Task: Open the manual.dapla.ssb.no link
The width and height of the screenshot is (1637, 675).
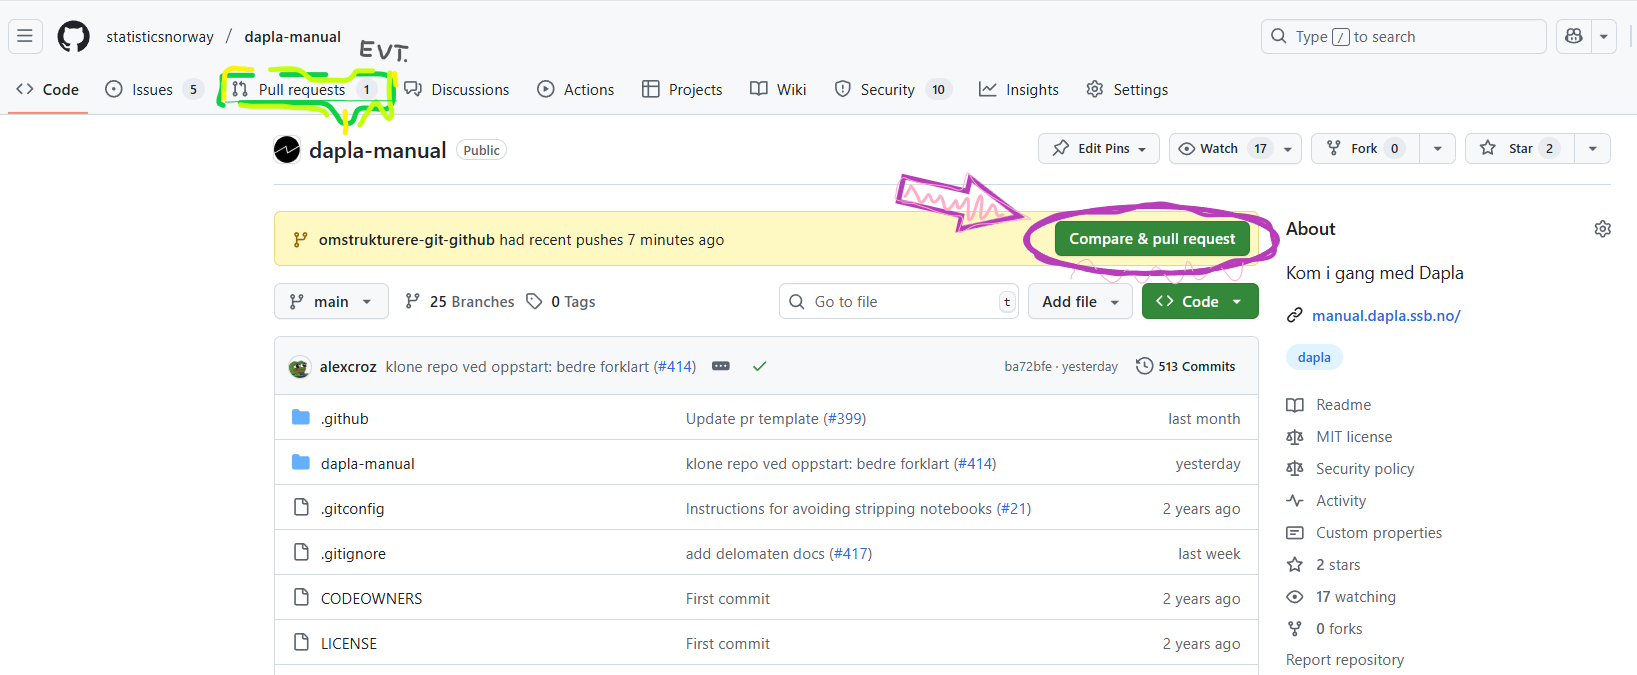Action: click(1386, 316)
